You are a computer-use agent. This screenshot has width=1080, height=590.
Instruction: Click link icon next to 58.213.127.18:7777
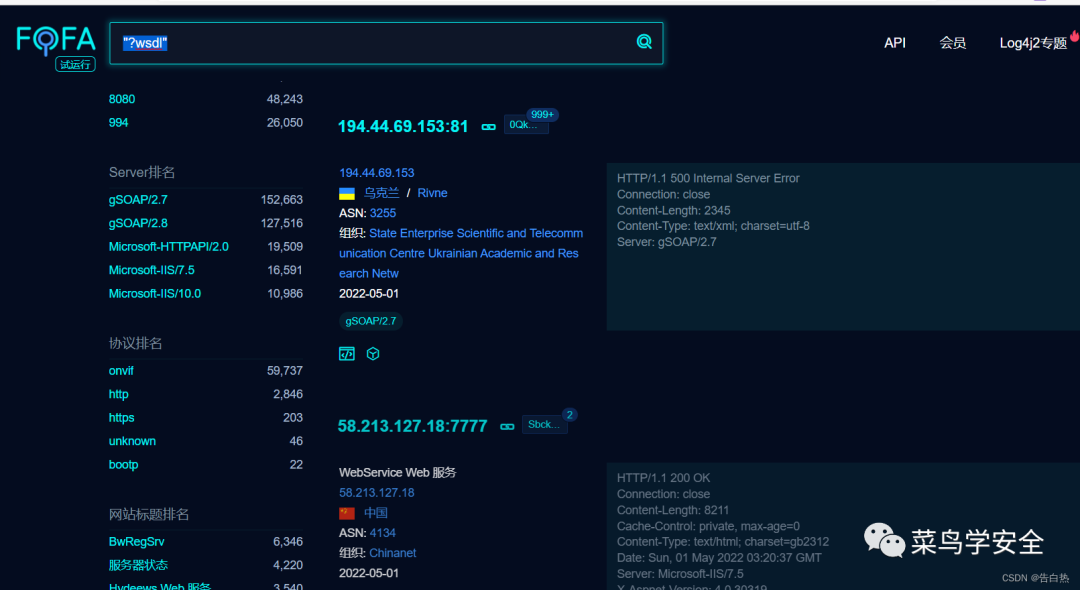tap(507, 426)
